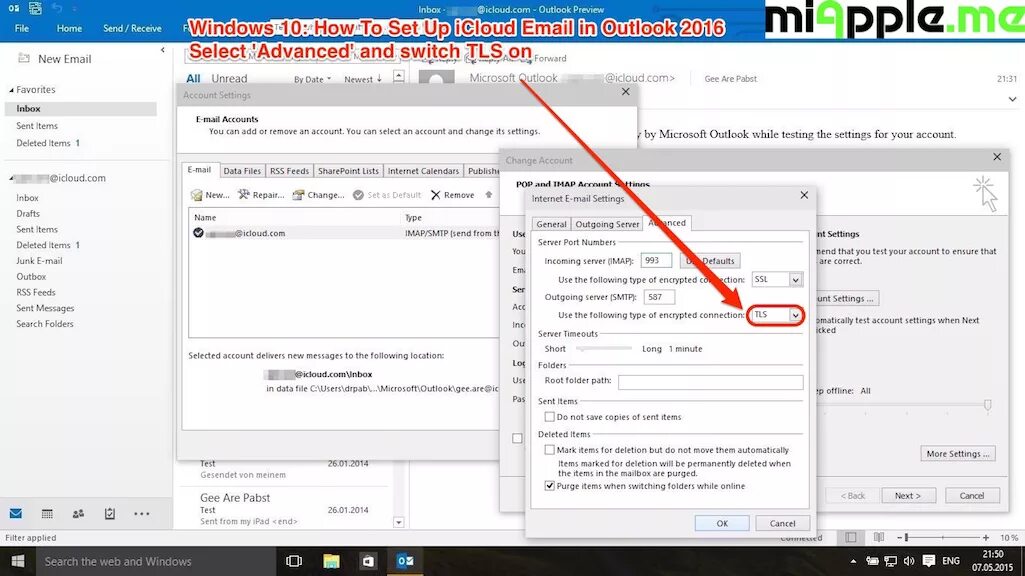Click the Repair account icon
Screen dimensions: 1025x576
[244, 195]
